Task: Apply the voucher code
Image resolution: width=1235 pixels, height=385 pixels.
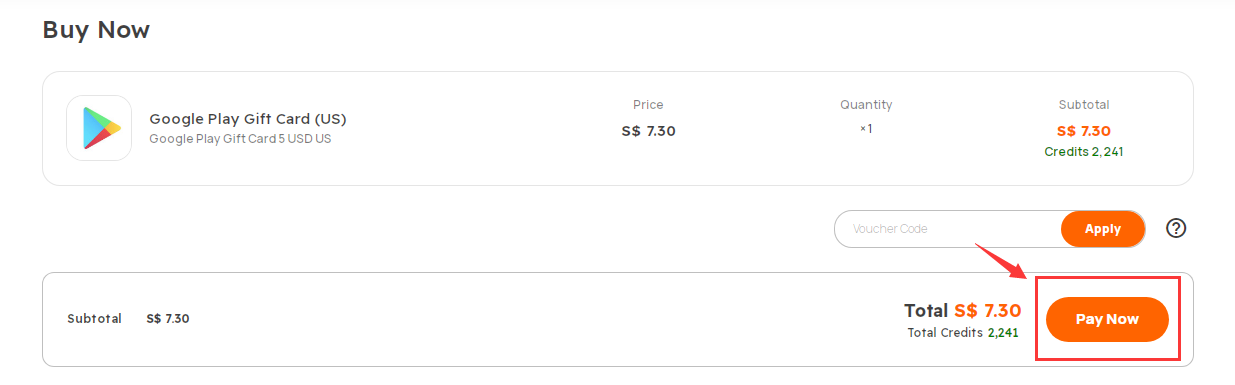Action: click(x=1103, y=229)
